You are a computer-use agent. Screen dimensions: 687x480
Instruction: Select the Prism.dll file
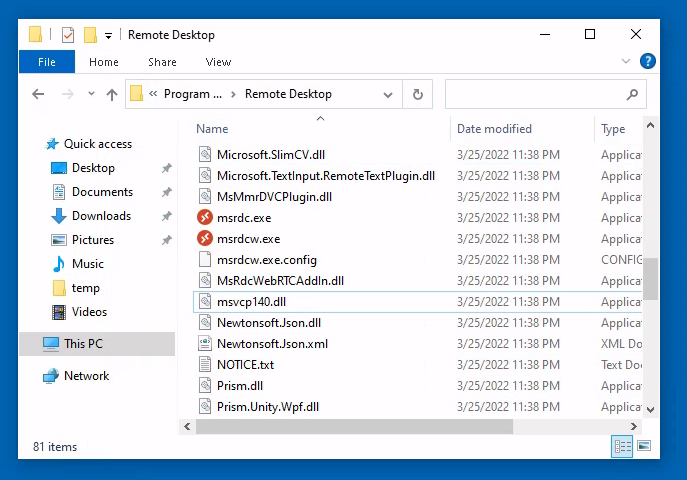pos(240,386)
